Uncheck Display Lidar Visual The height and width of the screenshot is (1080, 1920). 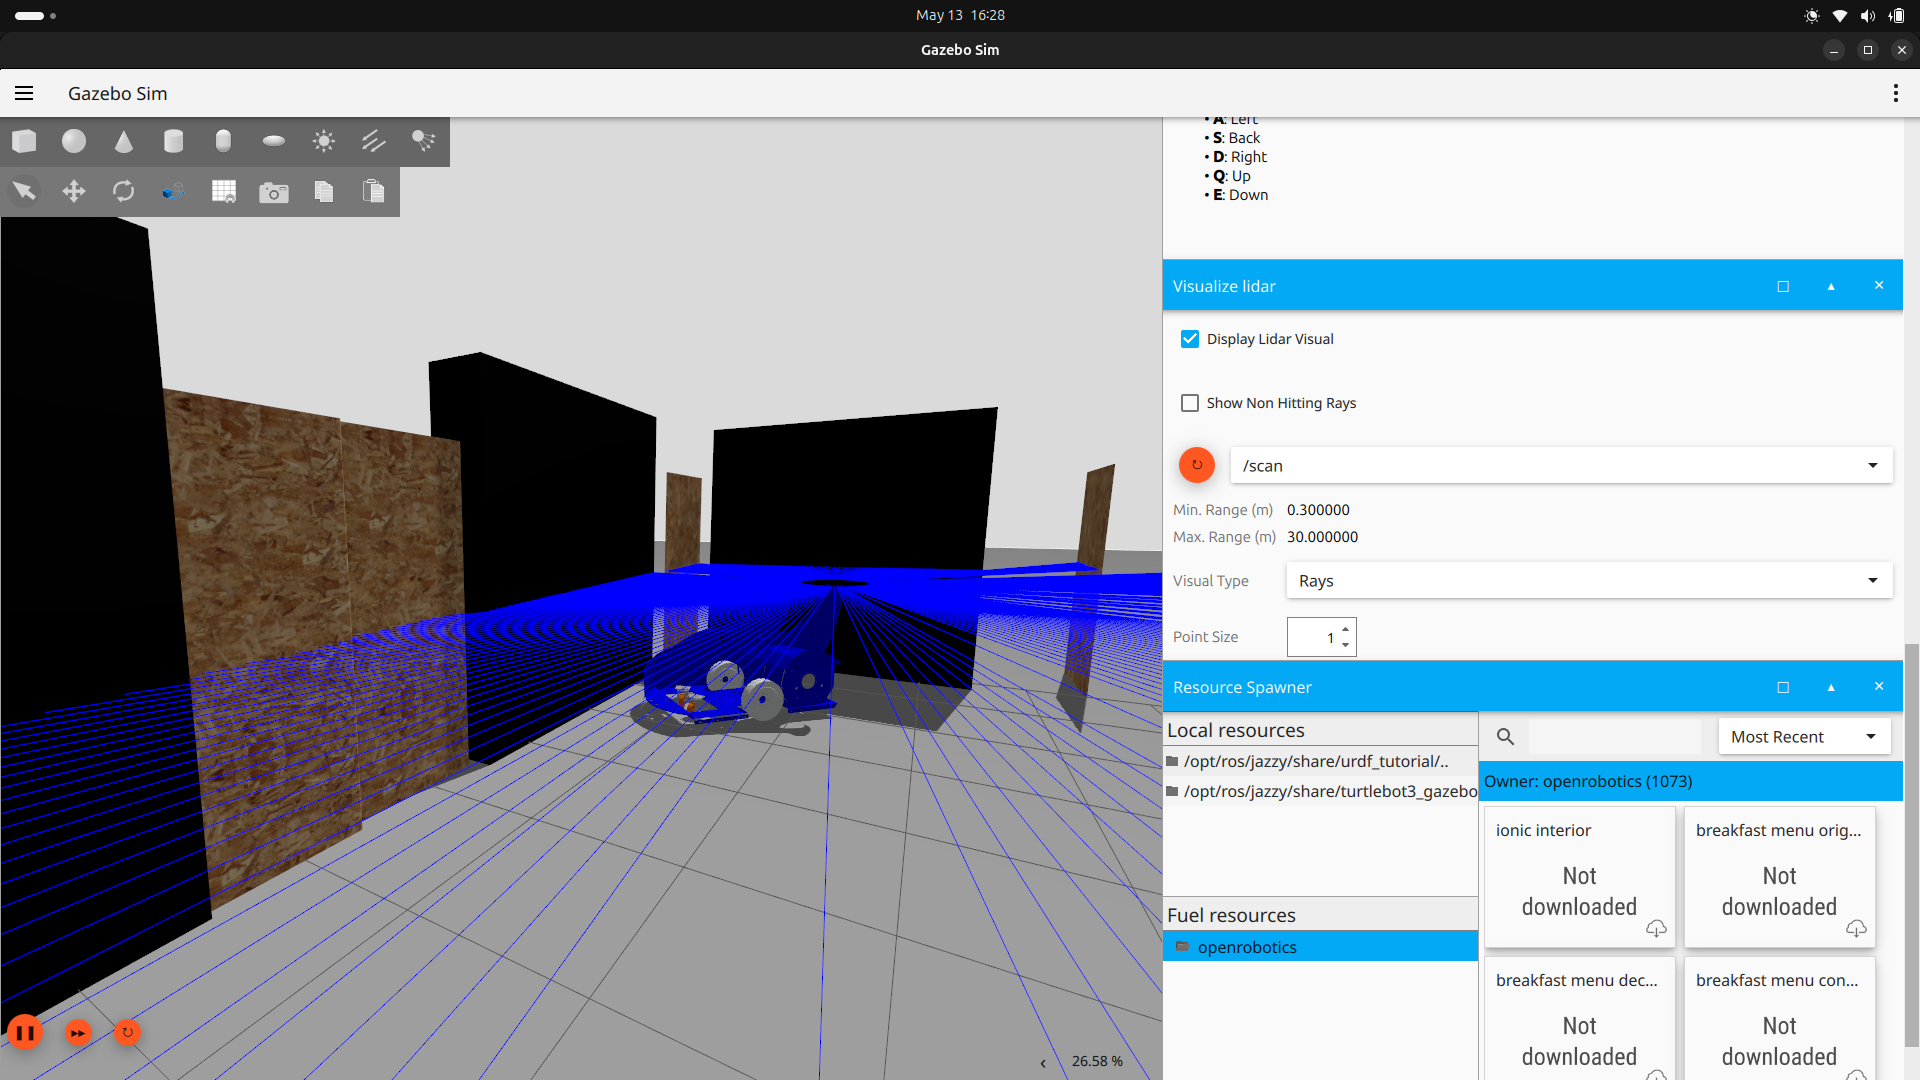click(1190, 339)
